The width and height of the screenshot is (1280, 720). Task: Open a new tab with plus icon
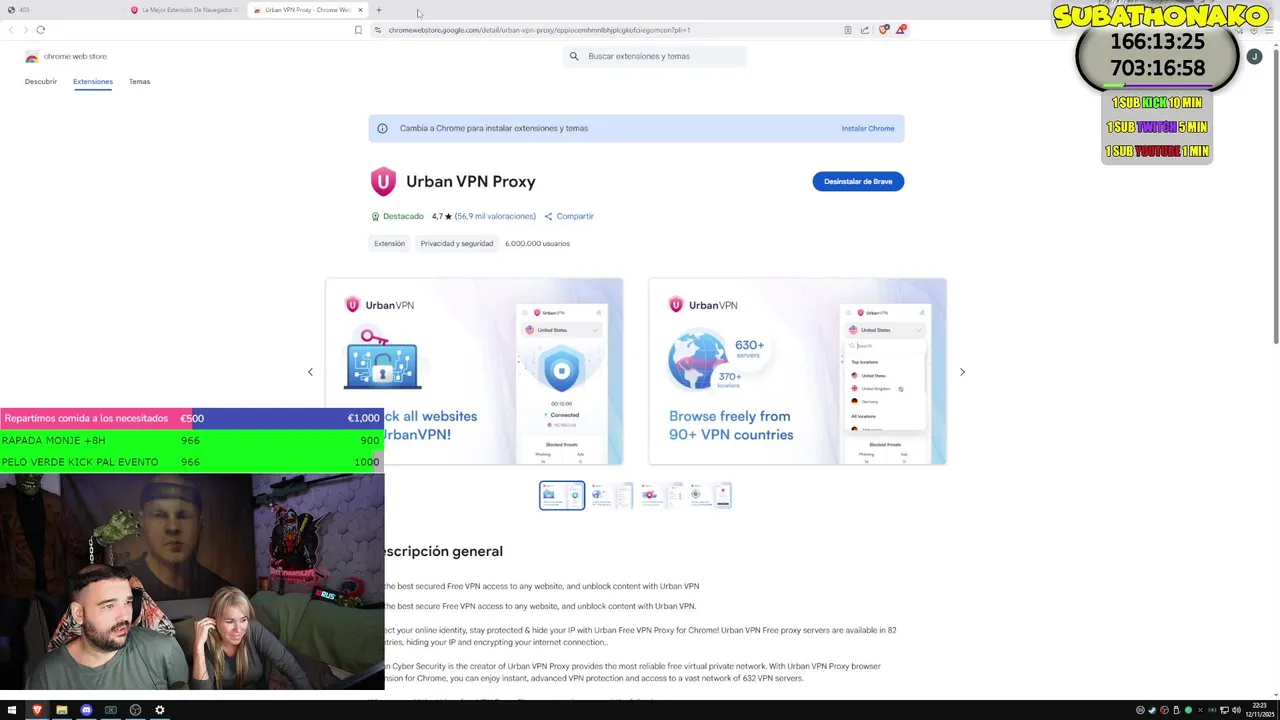tap(378, 10)
